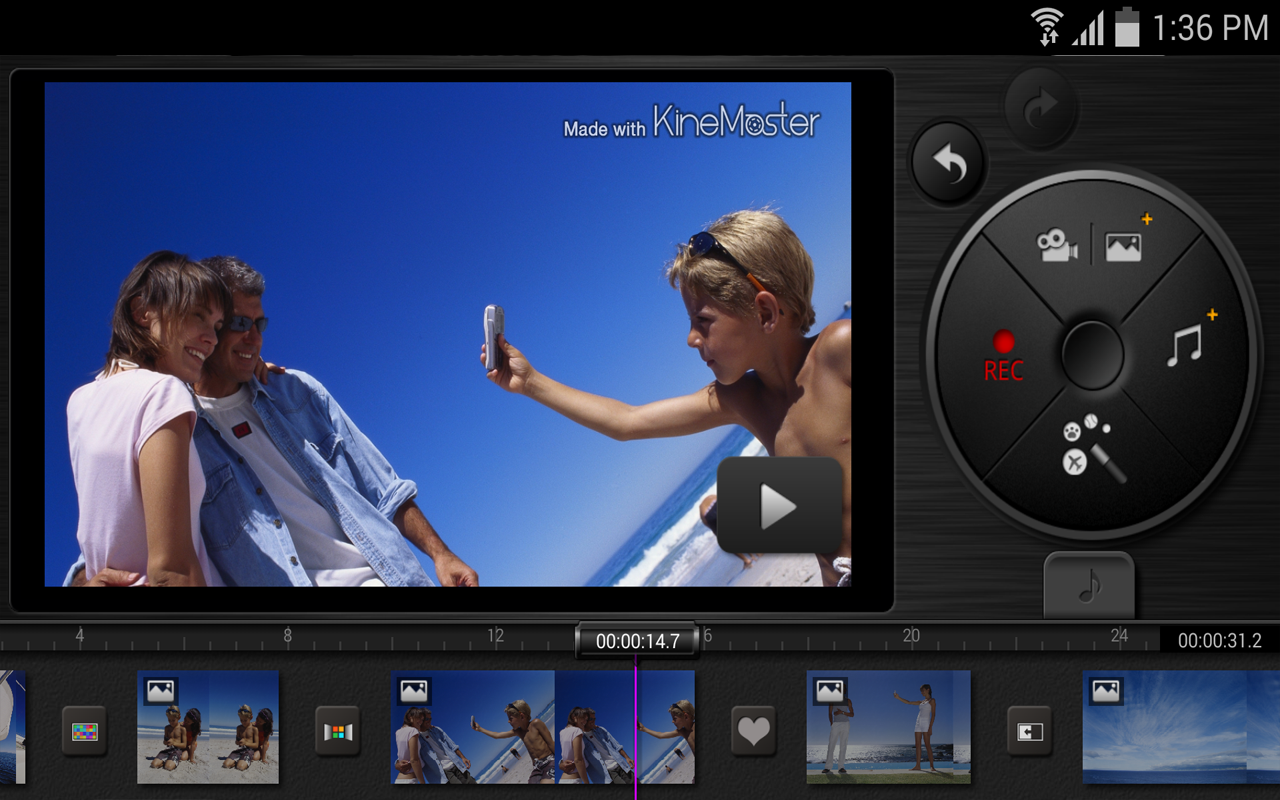Image resolution: width=1280 pixels, height=800 pixels.
Task: Click the timeline ruler at mark 8
Action: click(x=287, y=635)
